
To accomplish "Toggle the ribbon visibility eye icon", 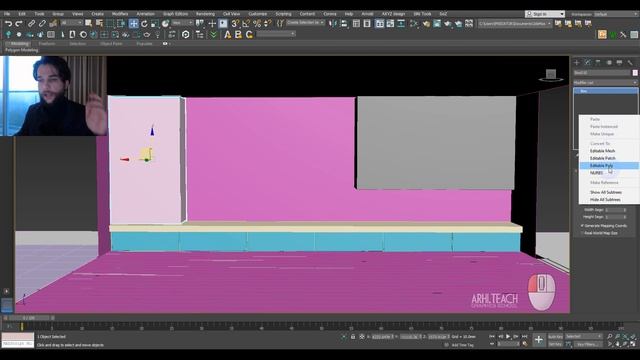I will click(165, 43).
